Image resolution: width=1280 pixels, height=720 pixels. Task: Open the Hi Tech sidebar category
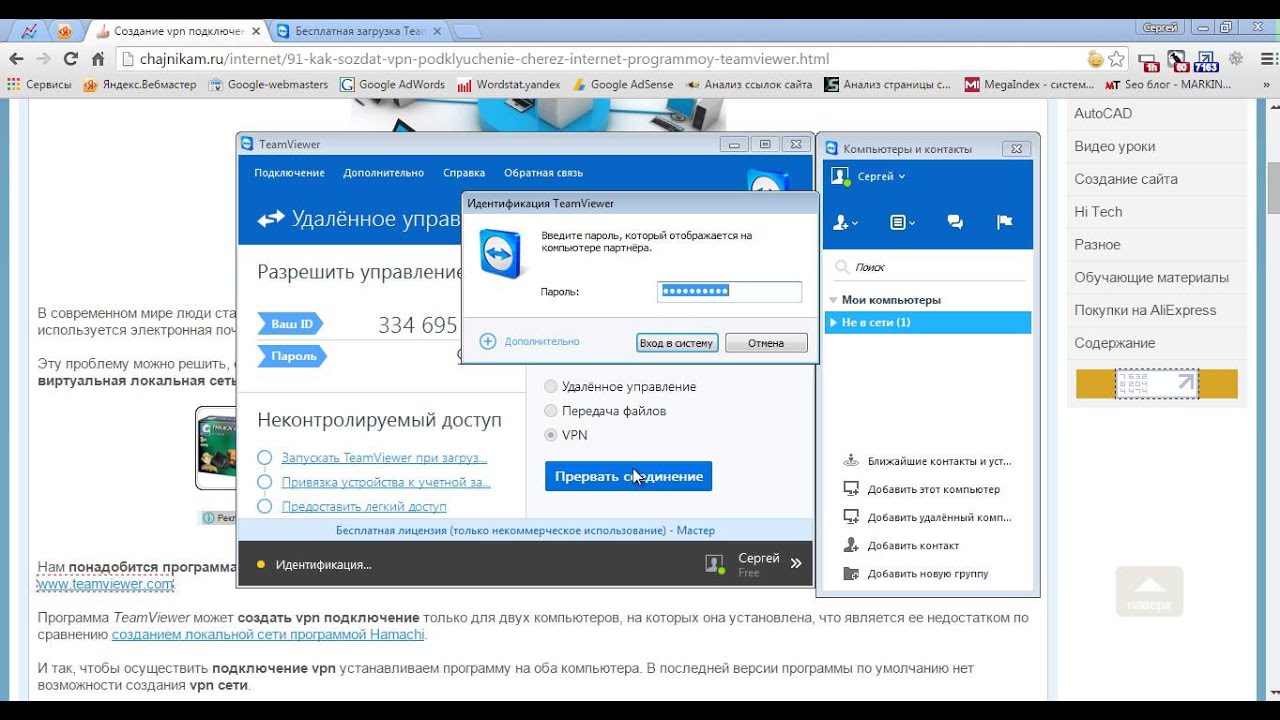[x=1098, y=212]
